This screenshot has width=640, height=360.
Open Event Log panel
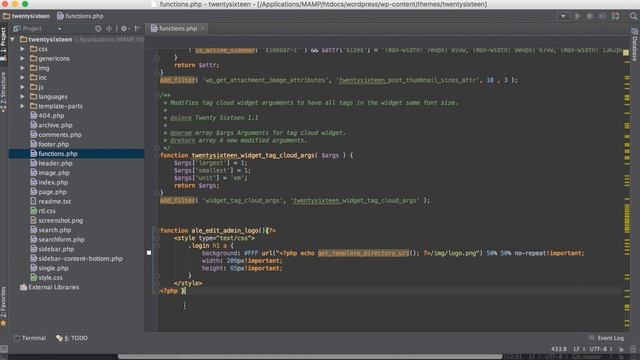point(607,338)
